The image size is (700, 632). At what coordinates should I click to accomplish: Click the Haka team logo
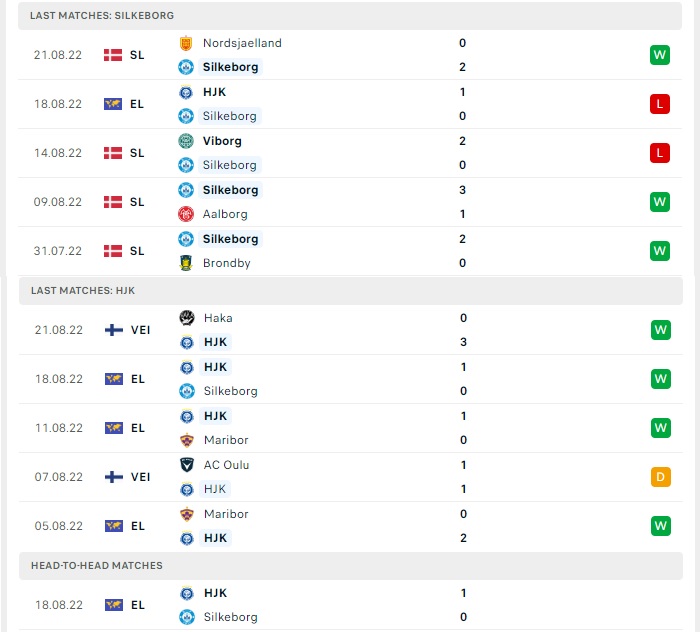[186, 318]
